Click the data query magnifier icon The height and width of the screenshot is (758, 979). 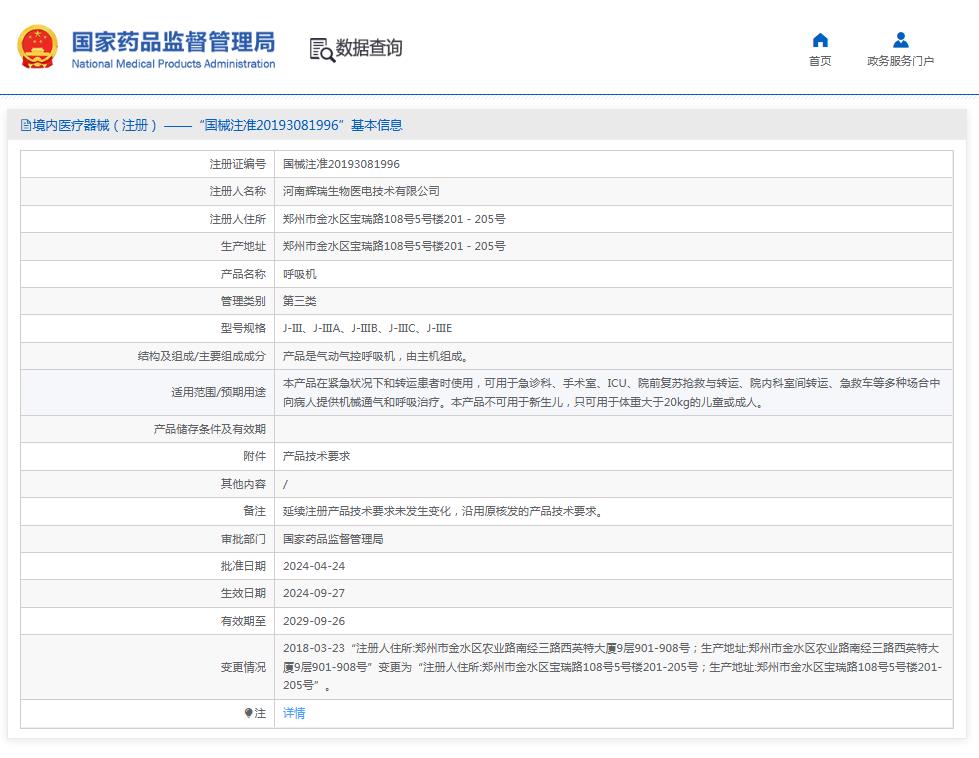[321, 49]
